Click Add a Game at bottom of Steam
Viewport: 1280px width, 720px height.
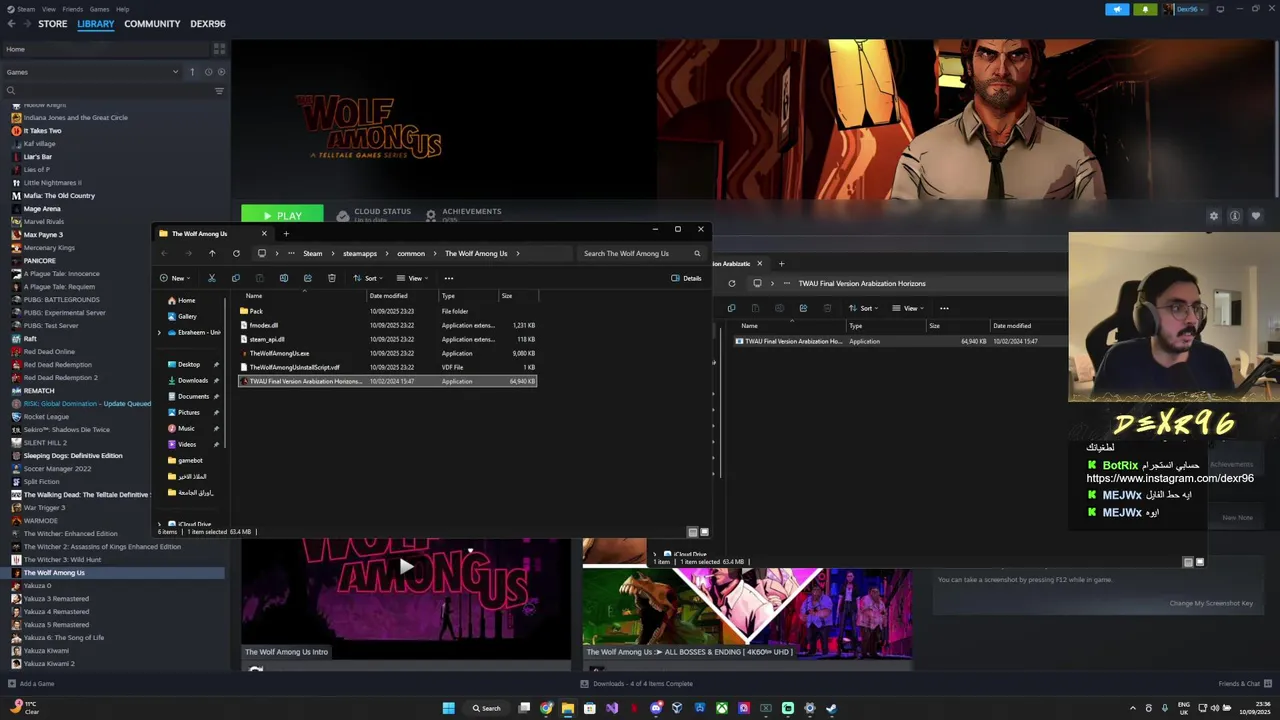[x=31, y=684]
